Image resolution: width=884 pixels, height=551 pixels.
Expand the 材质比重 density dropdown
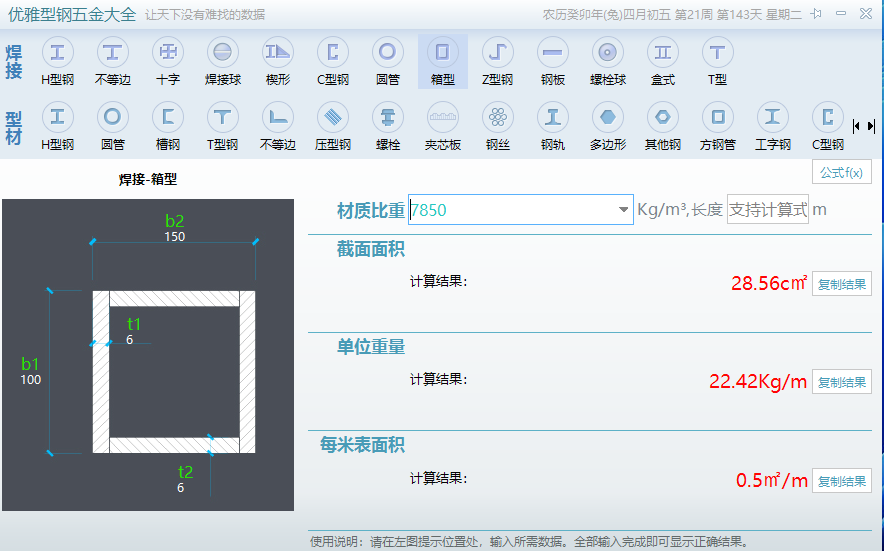[x=623, y=210]
